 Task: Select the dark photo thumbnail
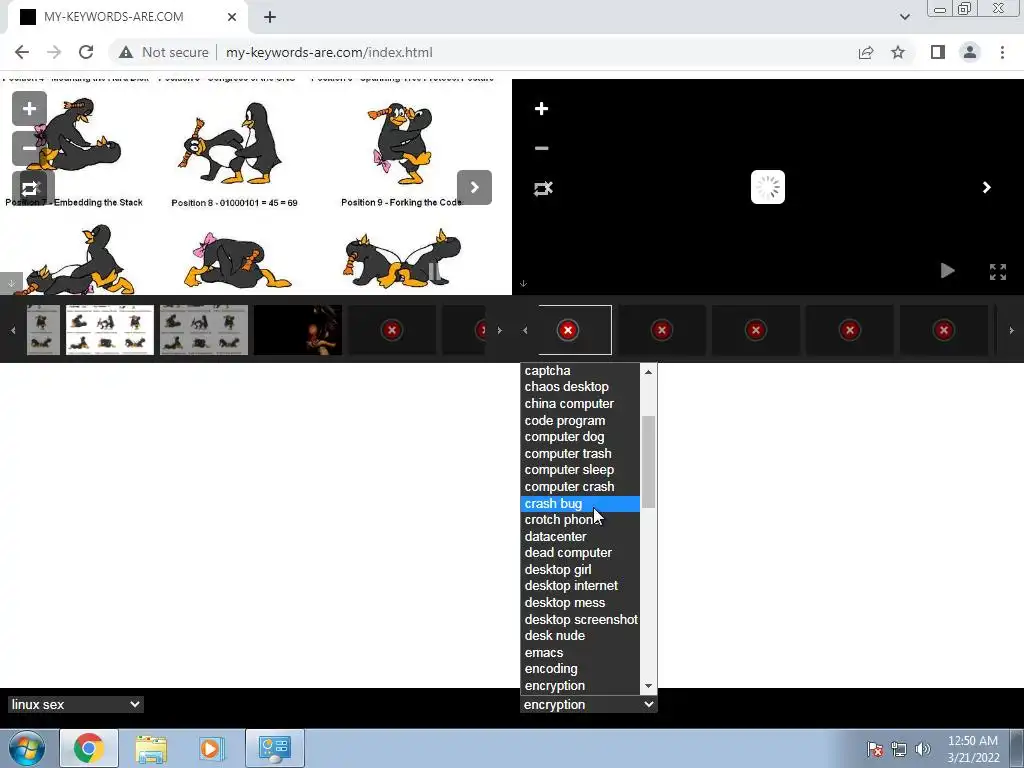298,330
